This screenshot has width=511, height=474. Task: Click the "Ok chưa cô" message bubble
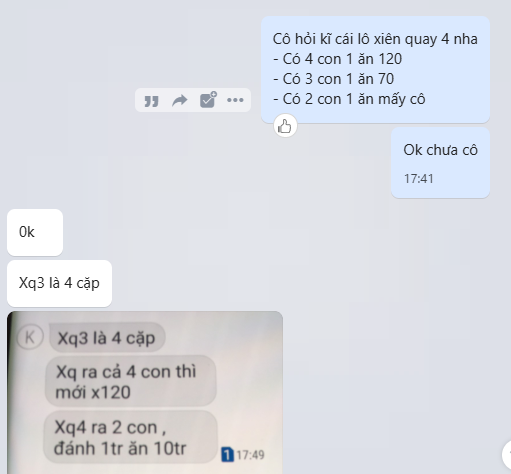coord(440,163)
